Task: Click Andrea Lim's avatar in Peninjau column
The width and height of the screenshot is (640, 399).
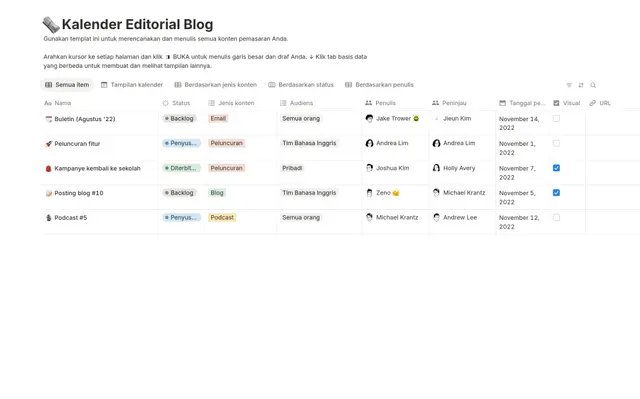Action: tap(436, 143)
